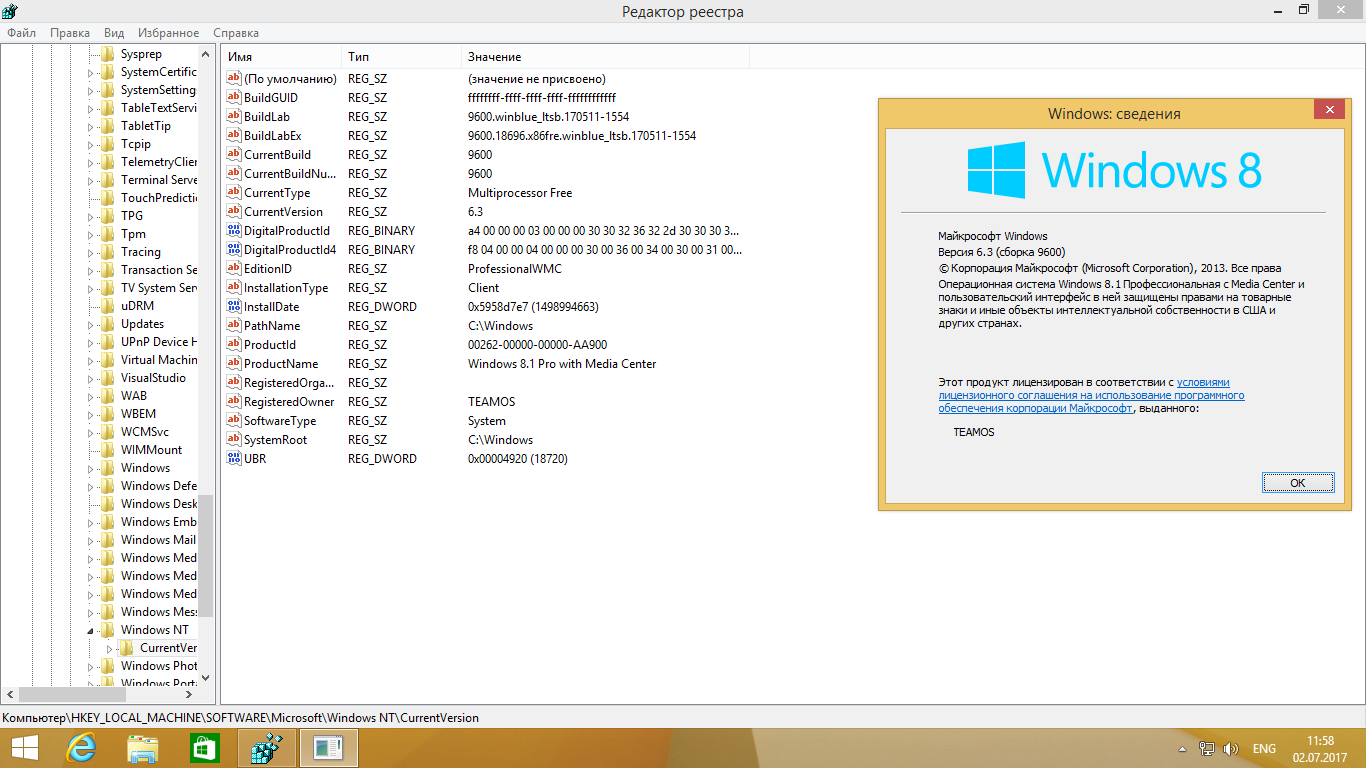Show hidden system tray icons
Viewport: 1366px width, 768px height.
1182,749
